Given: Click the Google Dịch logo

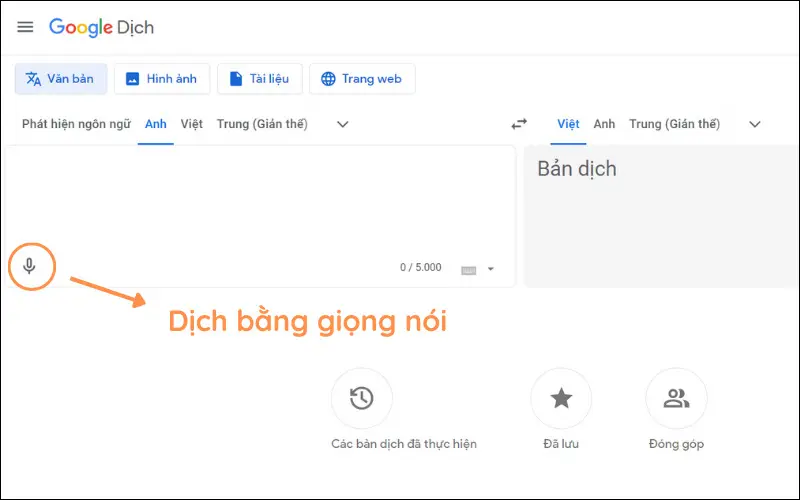Looking at the screenshot, I should point(101,27).
